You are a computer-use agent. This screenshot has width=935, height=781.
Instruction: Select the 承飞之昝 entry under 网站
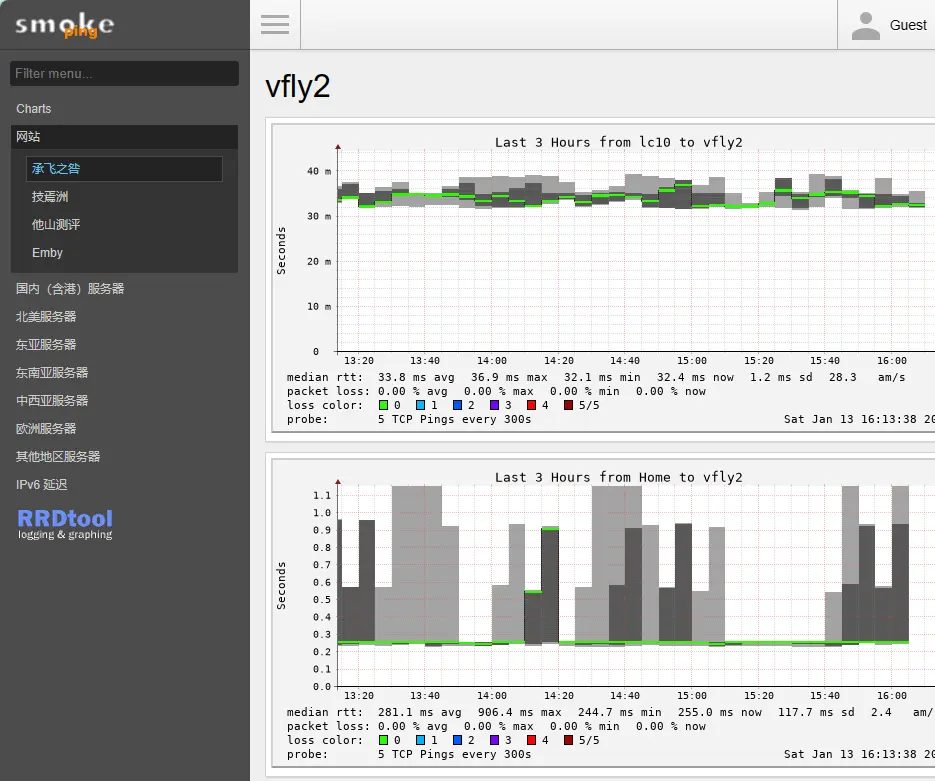point(56,169)
